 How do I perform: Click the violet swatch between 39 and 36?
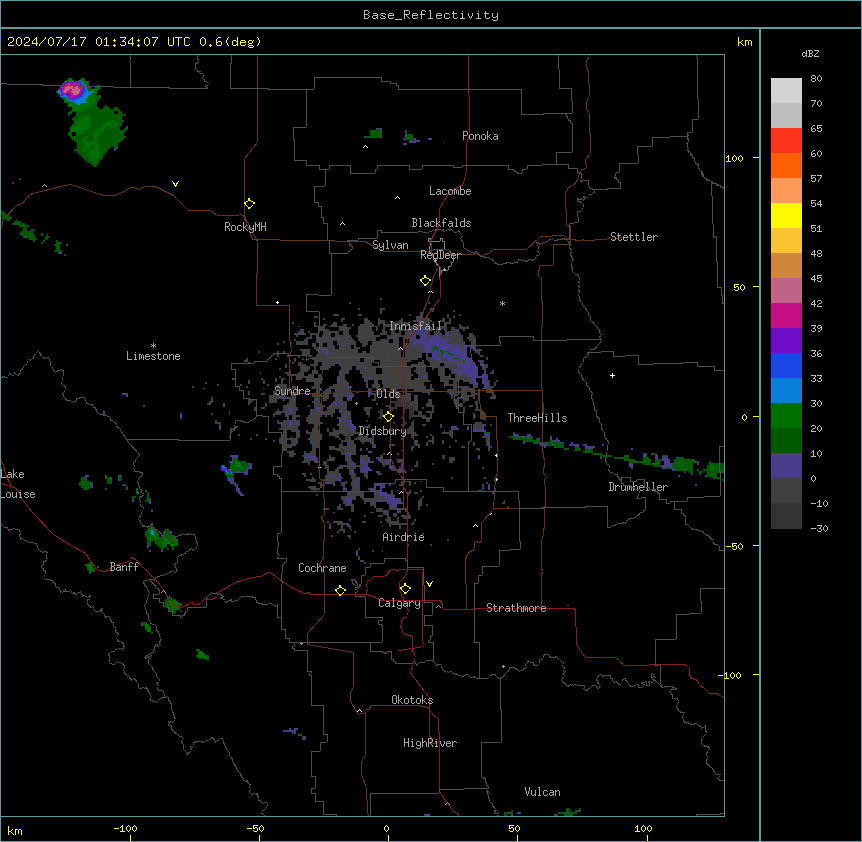point(786,340)
